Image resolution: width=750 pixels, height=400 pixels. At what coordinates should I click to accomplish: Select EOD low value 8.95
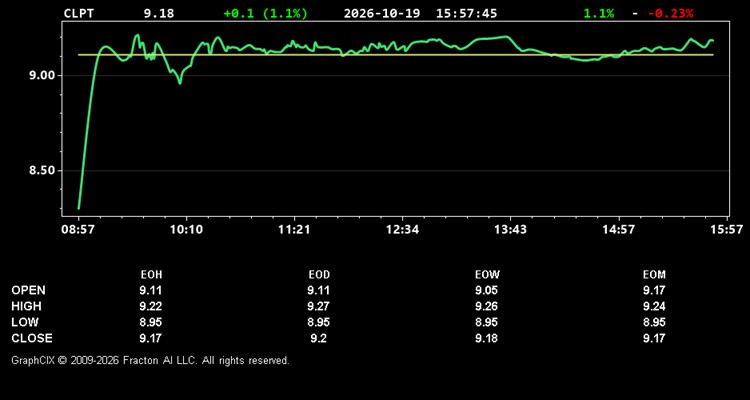click(319, 322)
